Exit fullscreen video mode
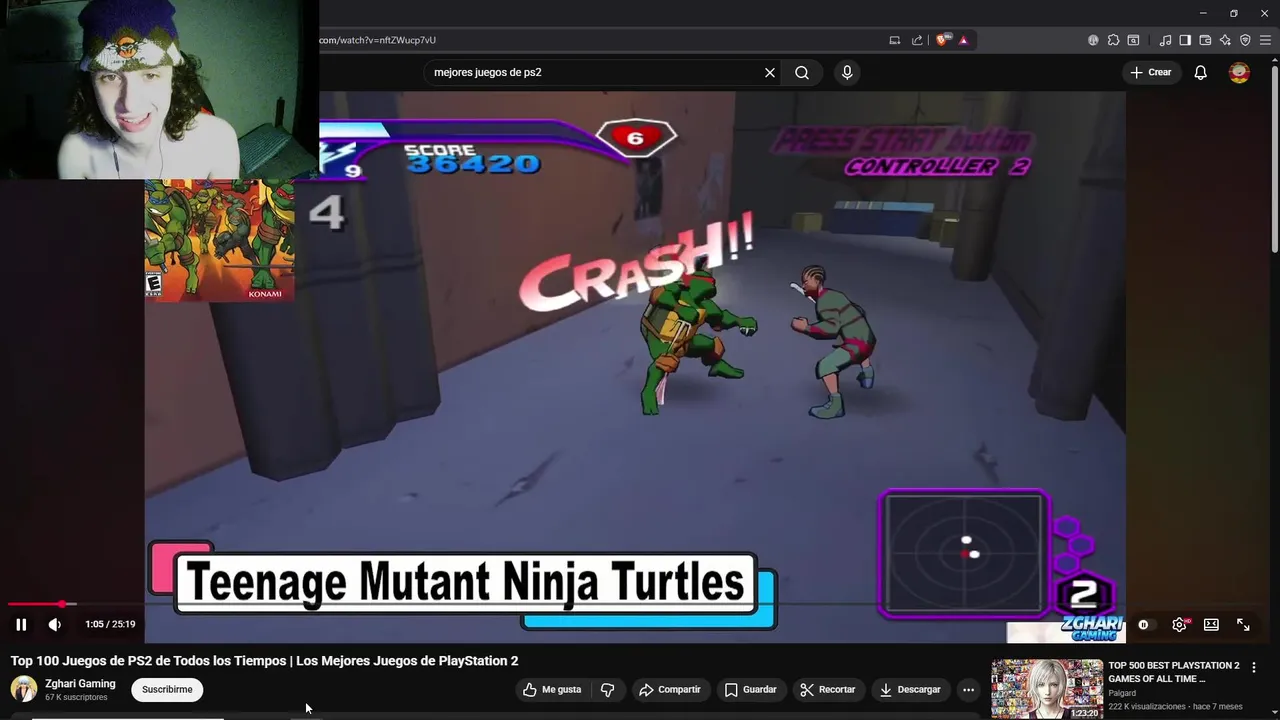The image size is (1280, 720). pos(1243,624)
